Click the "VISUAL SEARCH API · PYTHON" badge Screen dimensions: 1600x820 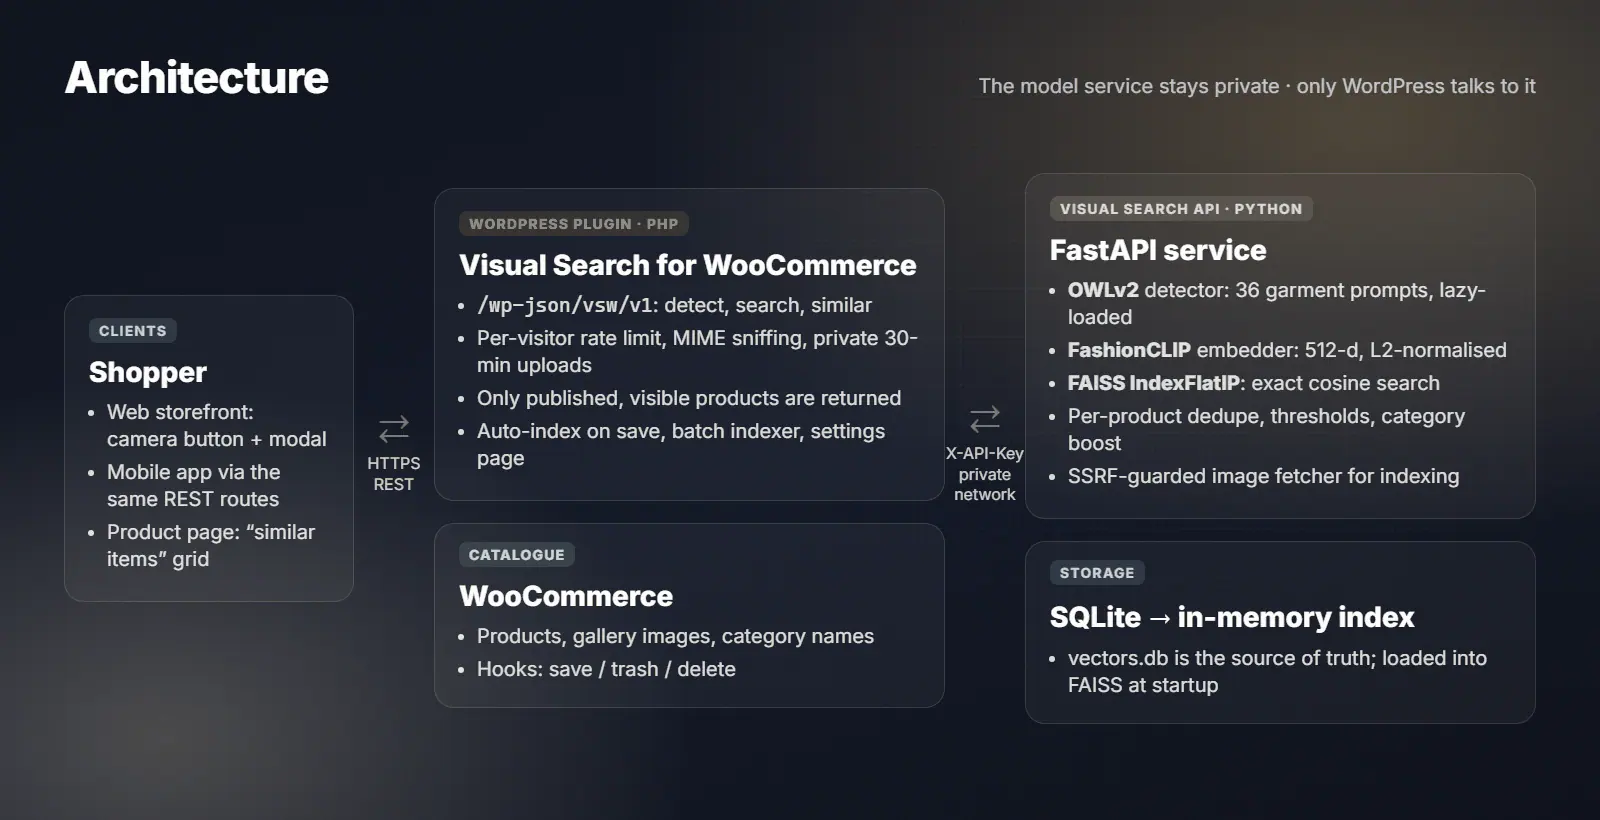pos(1181,209)
